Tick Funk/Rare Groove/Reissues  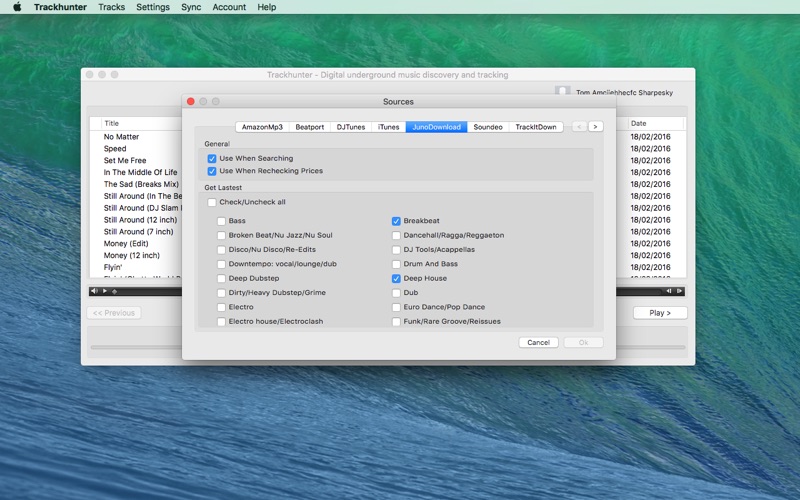coord(396,321)
